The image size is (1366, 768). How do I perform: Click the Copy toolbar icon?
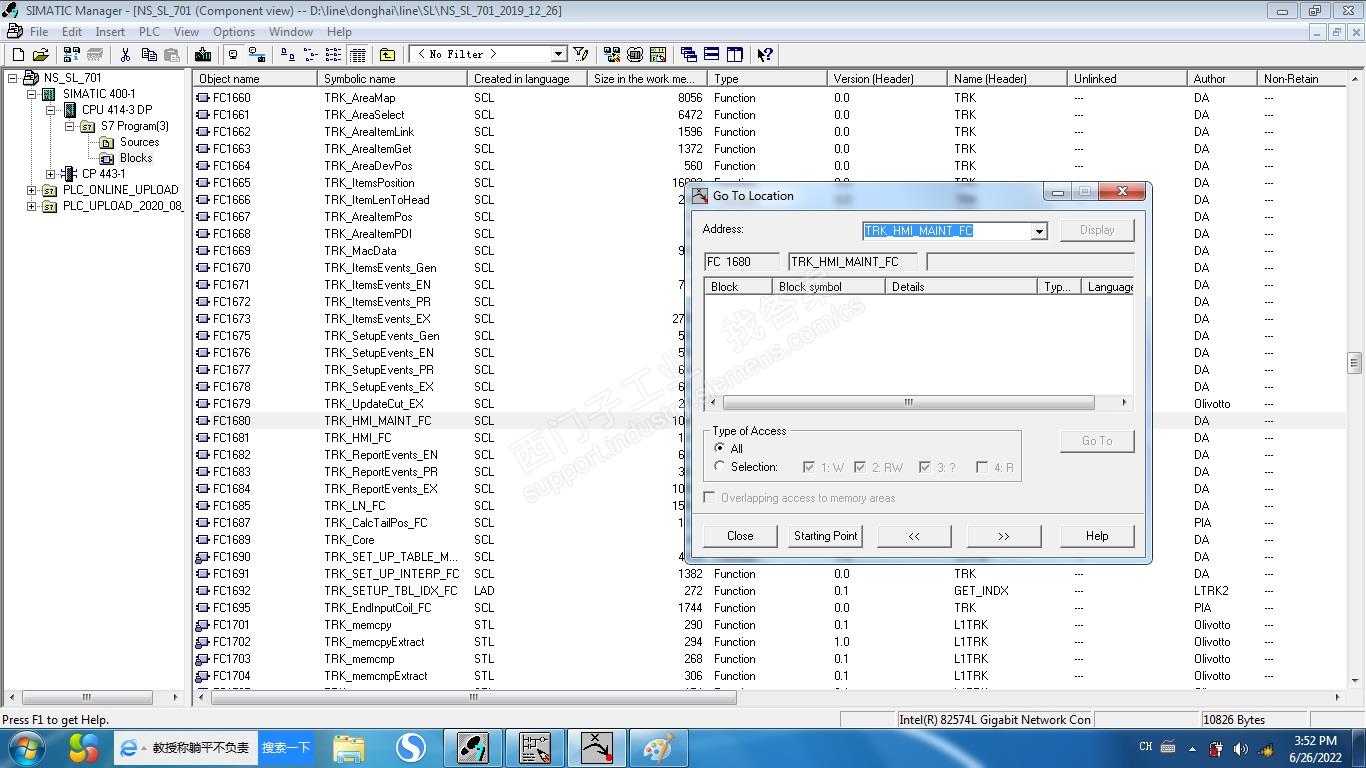(x=149, y=55)
